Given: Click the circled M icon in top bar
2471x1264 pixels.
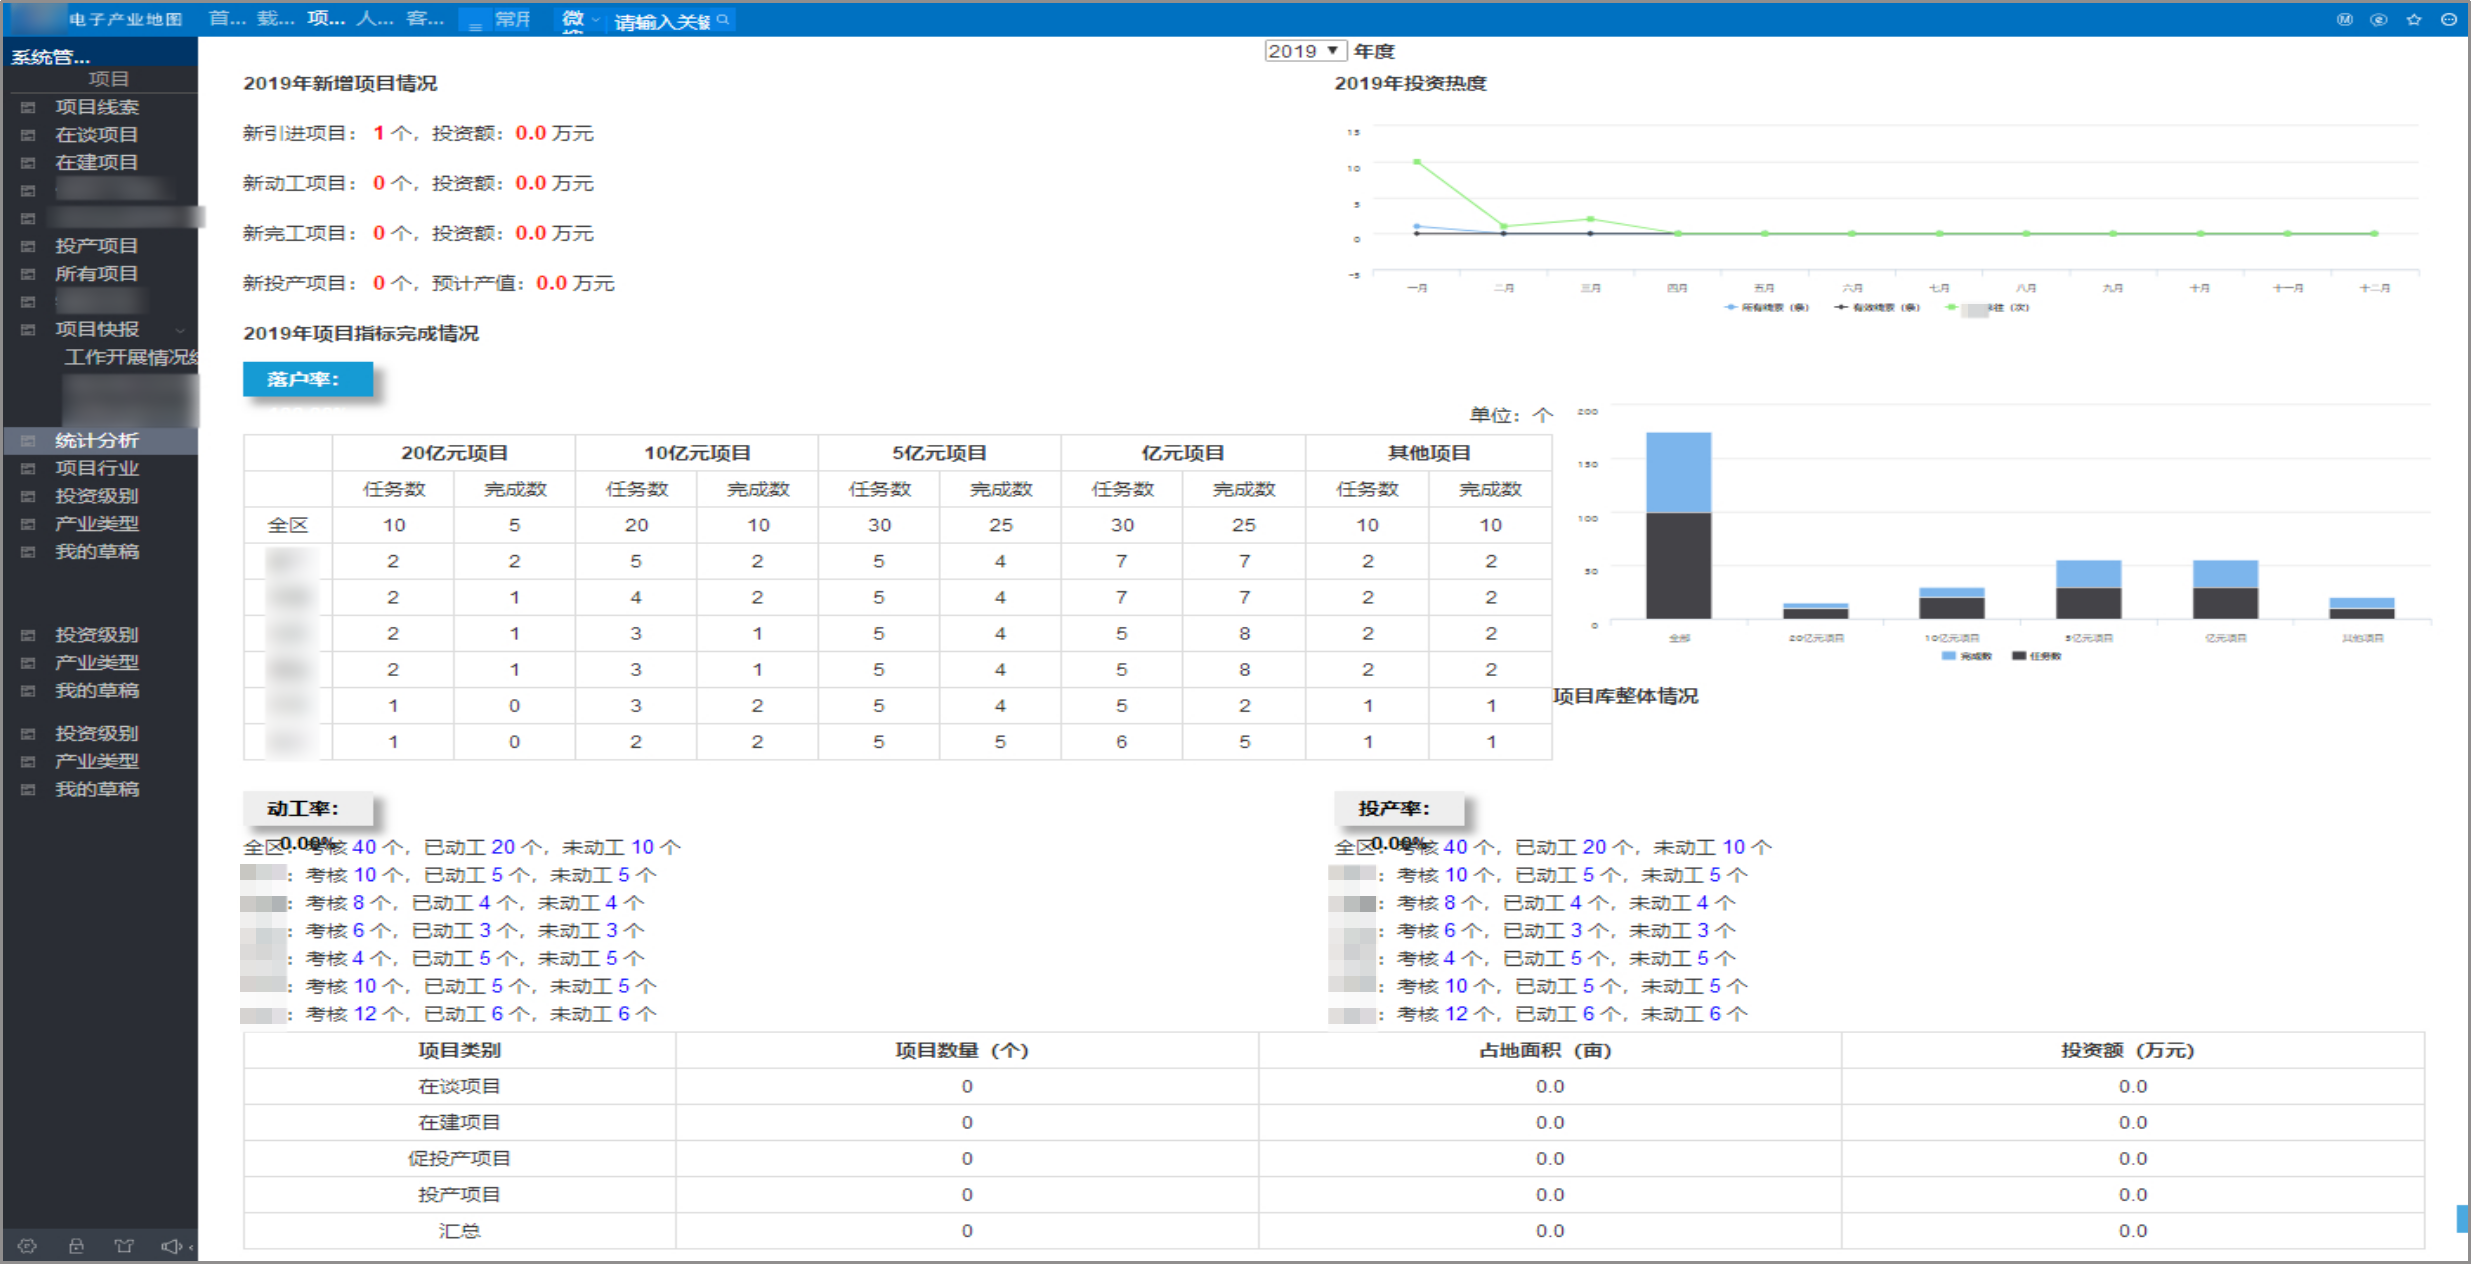Looking at the screenshot, I should 2344,19.
